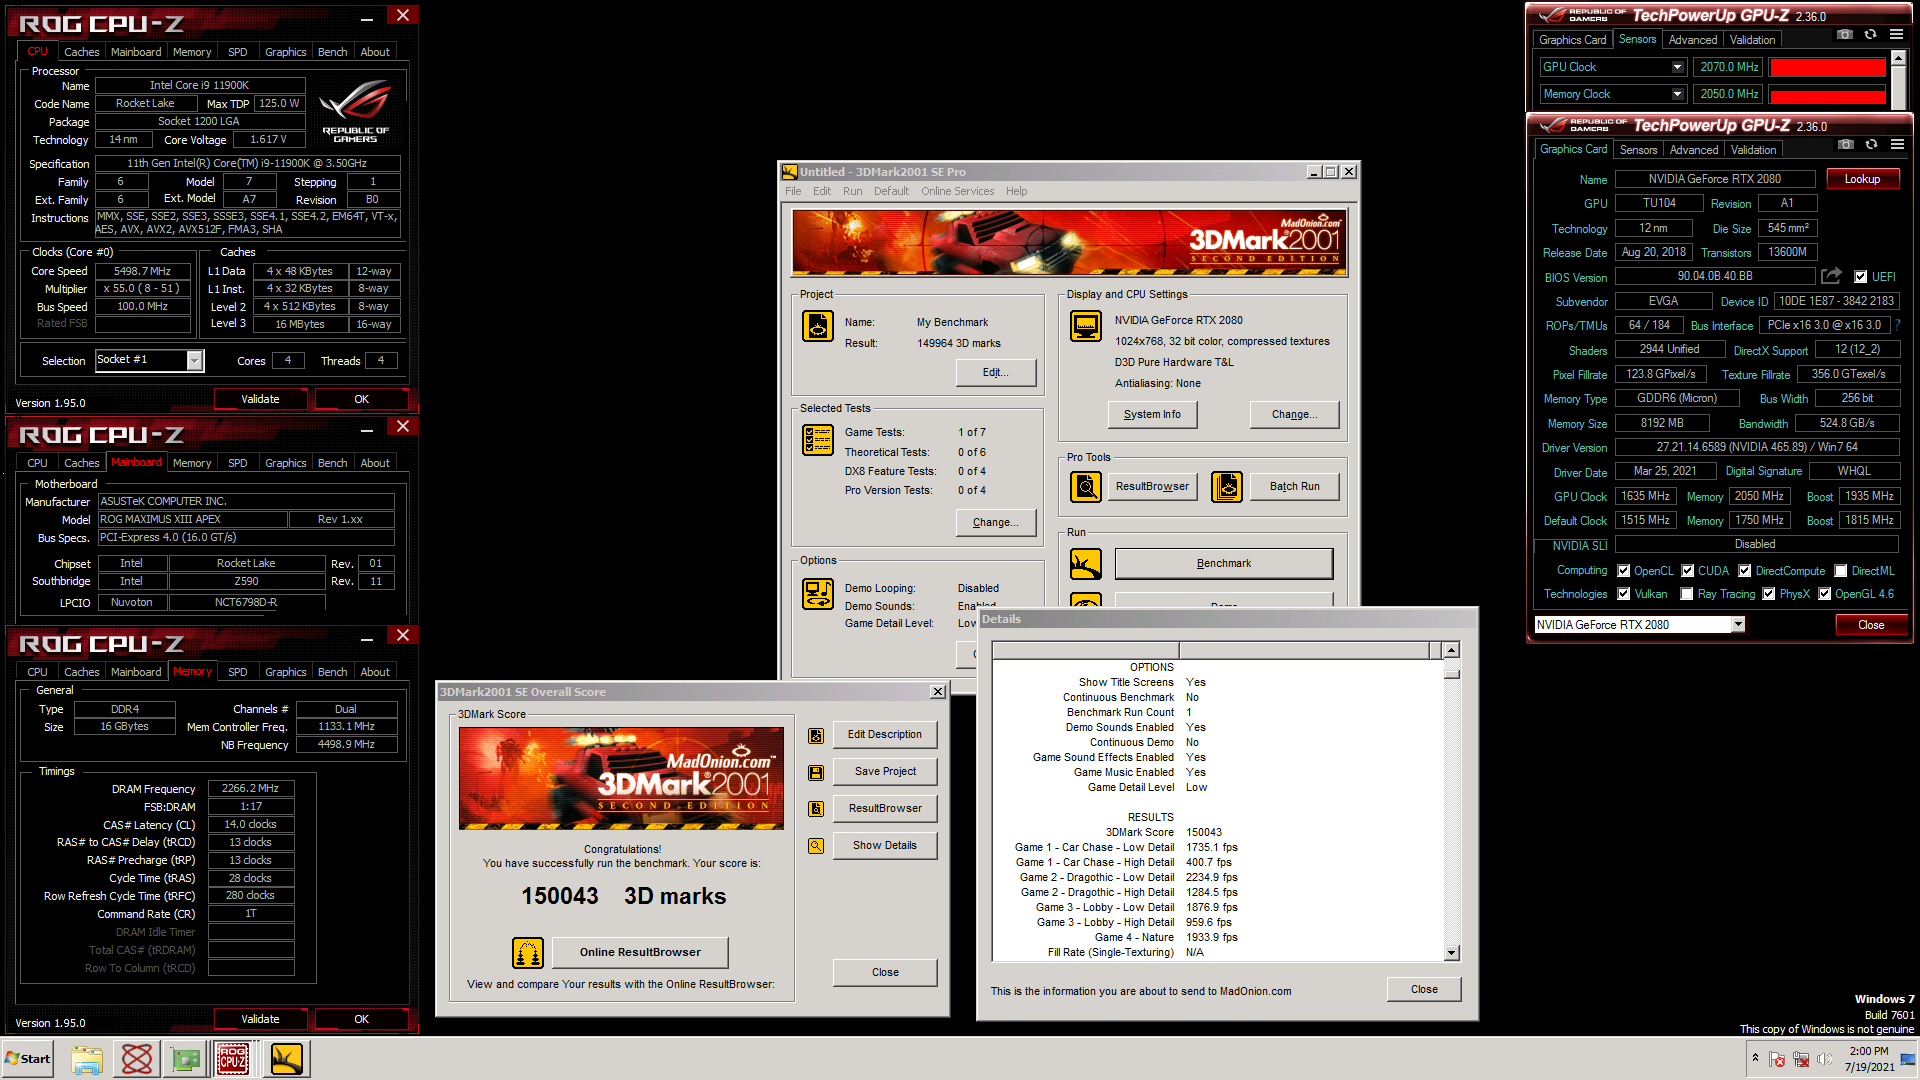Screen dimensions: 1920x1080
Task: Toggle the OpenCL checkbox
Action: [x=1624, y=571]
